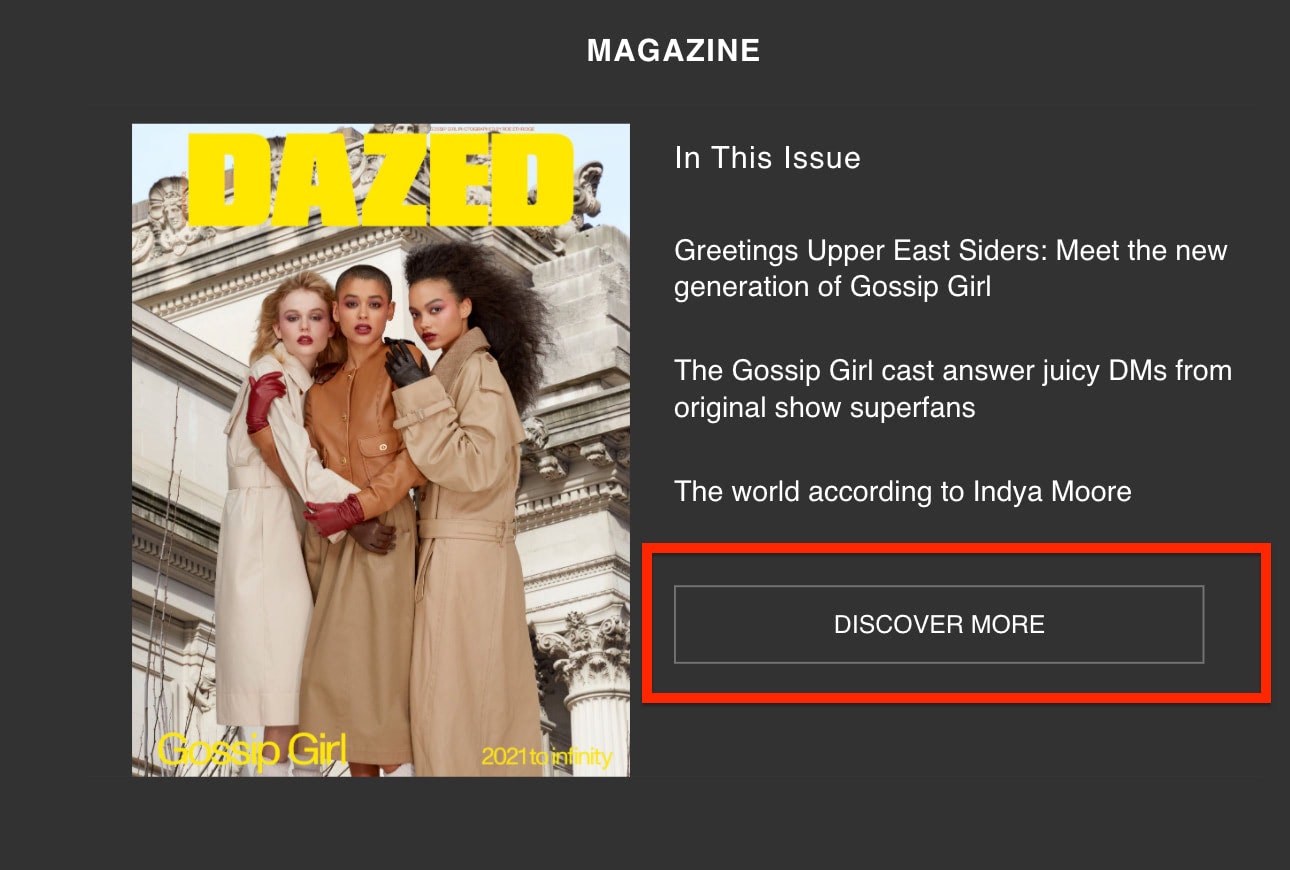The width and height of the screenshot is (1290, 870).
Task: Click the yellow DAZED logo on the cover
Action: [381, 179]
